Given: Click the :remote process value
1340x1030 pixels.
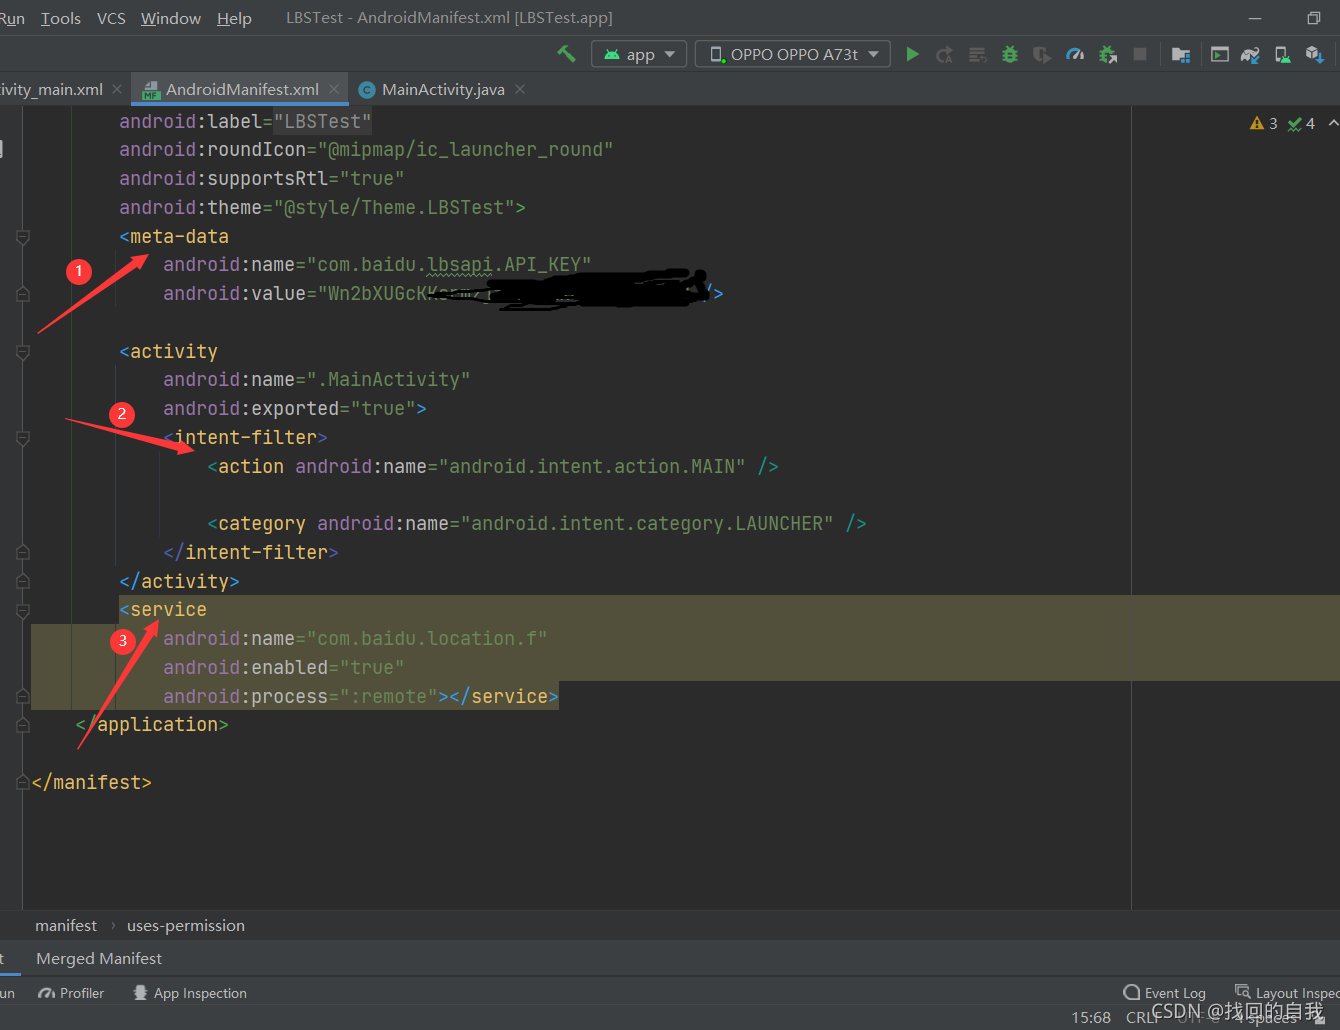Looking at the screenshot, I should [x=394, y=697].
